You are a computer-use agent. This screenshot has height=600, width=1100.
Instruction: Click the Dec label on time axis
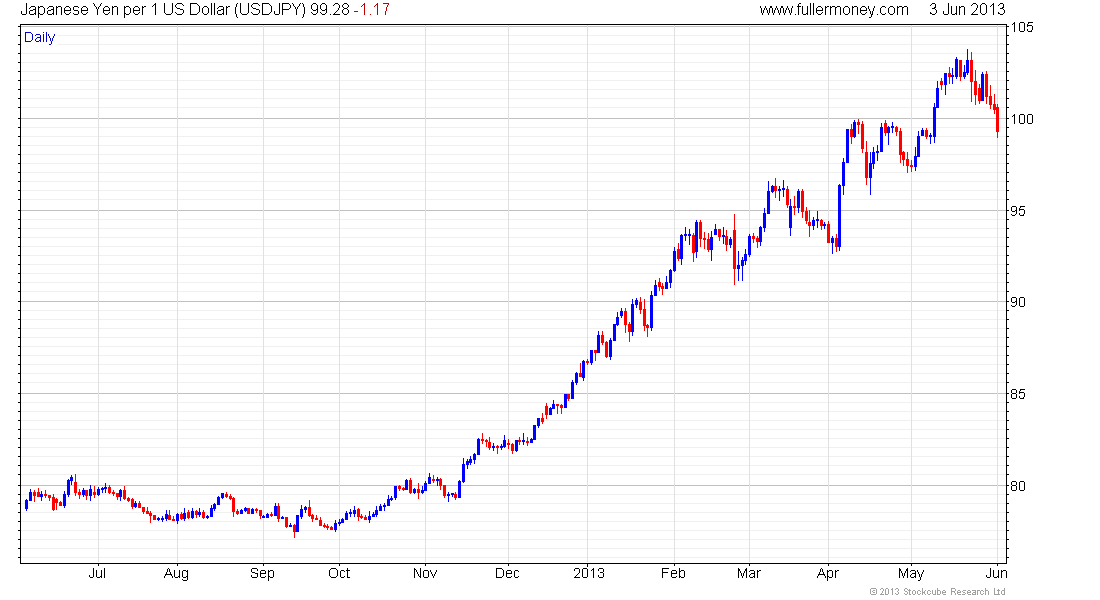507,573
